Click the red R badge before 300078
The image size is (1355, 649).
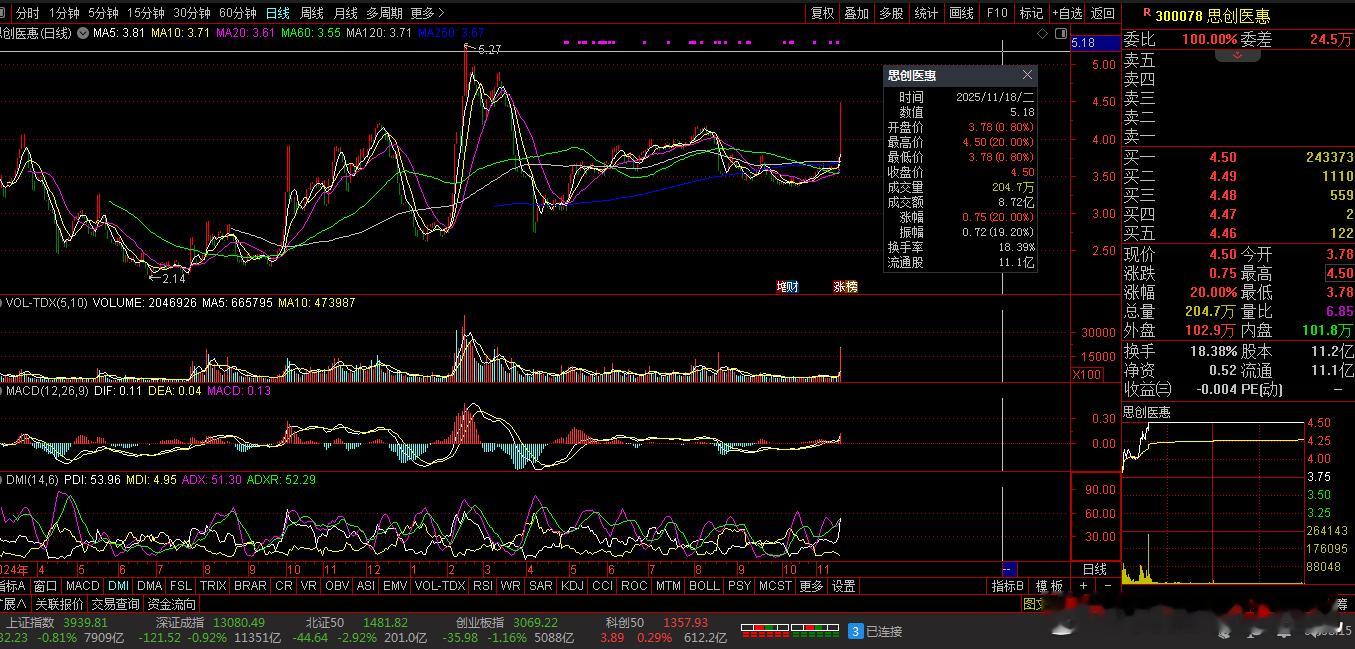tap(1146, 15)
